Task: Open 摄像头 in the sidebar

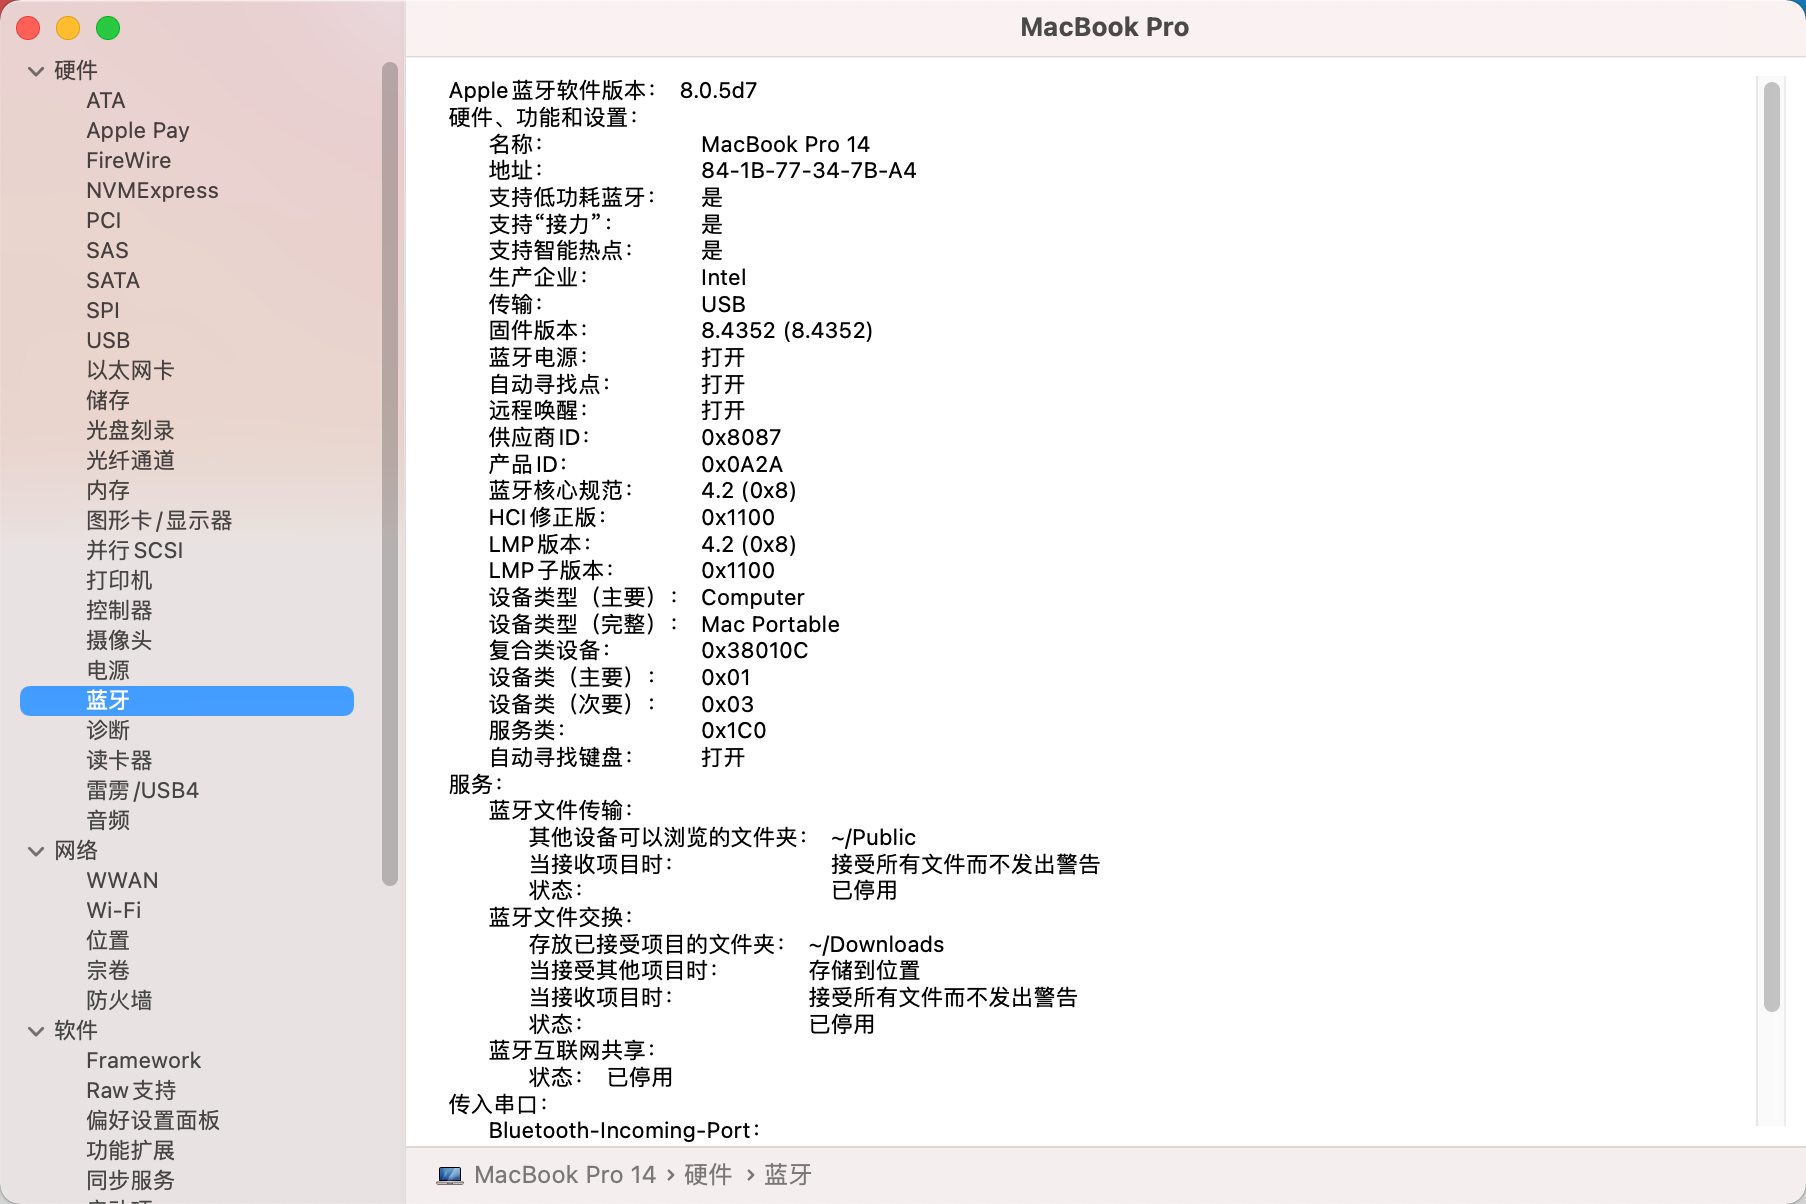Action: pos(119,641)
